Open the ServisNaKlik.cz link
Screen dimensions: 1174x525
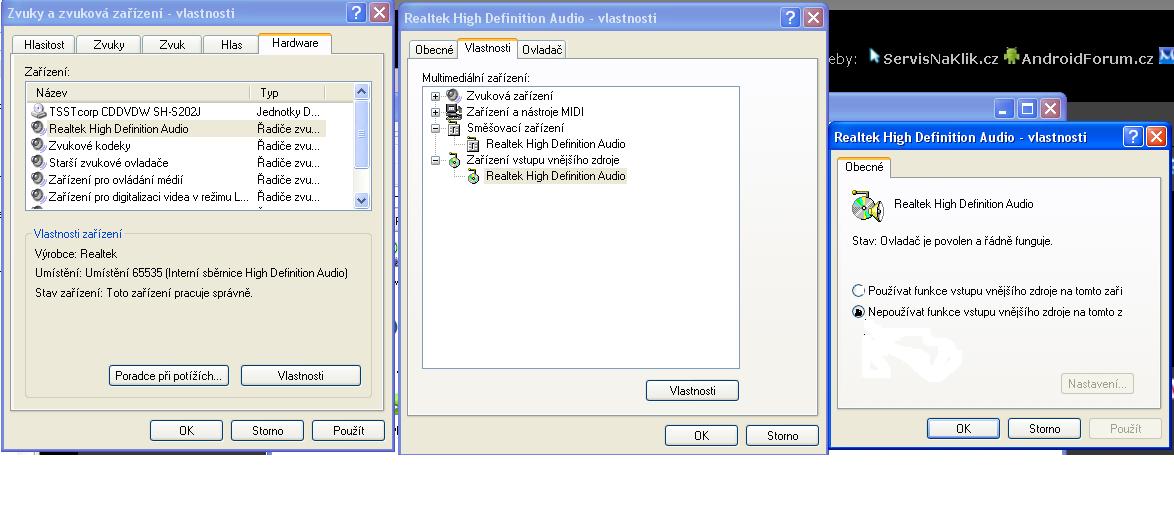click(940, 58)
